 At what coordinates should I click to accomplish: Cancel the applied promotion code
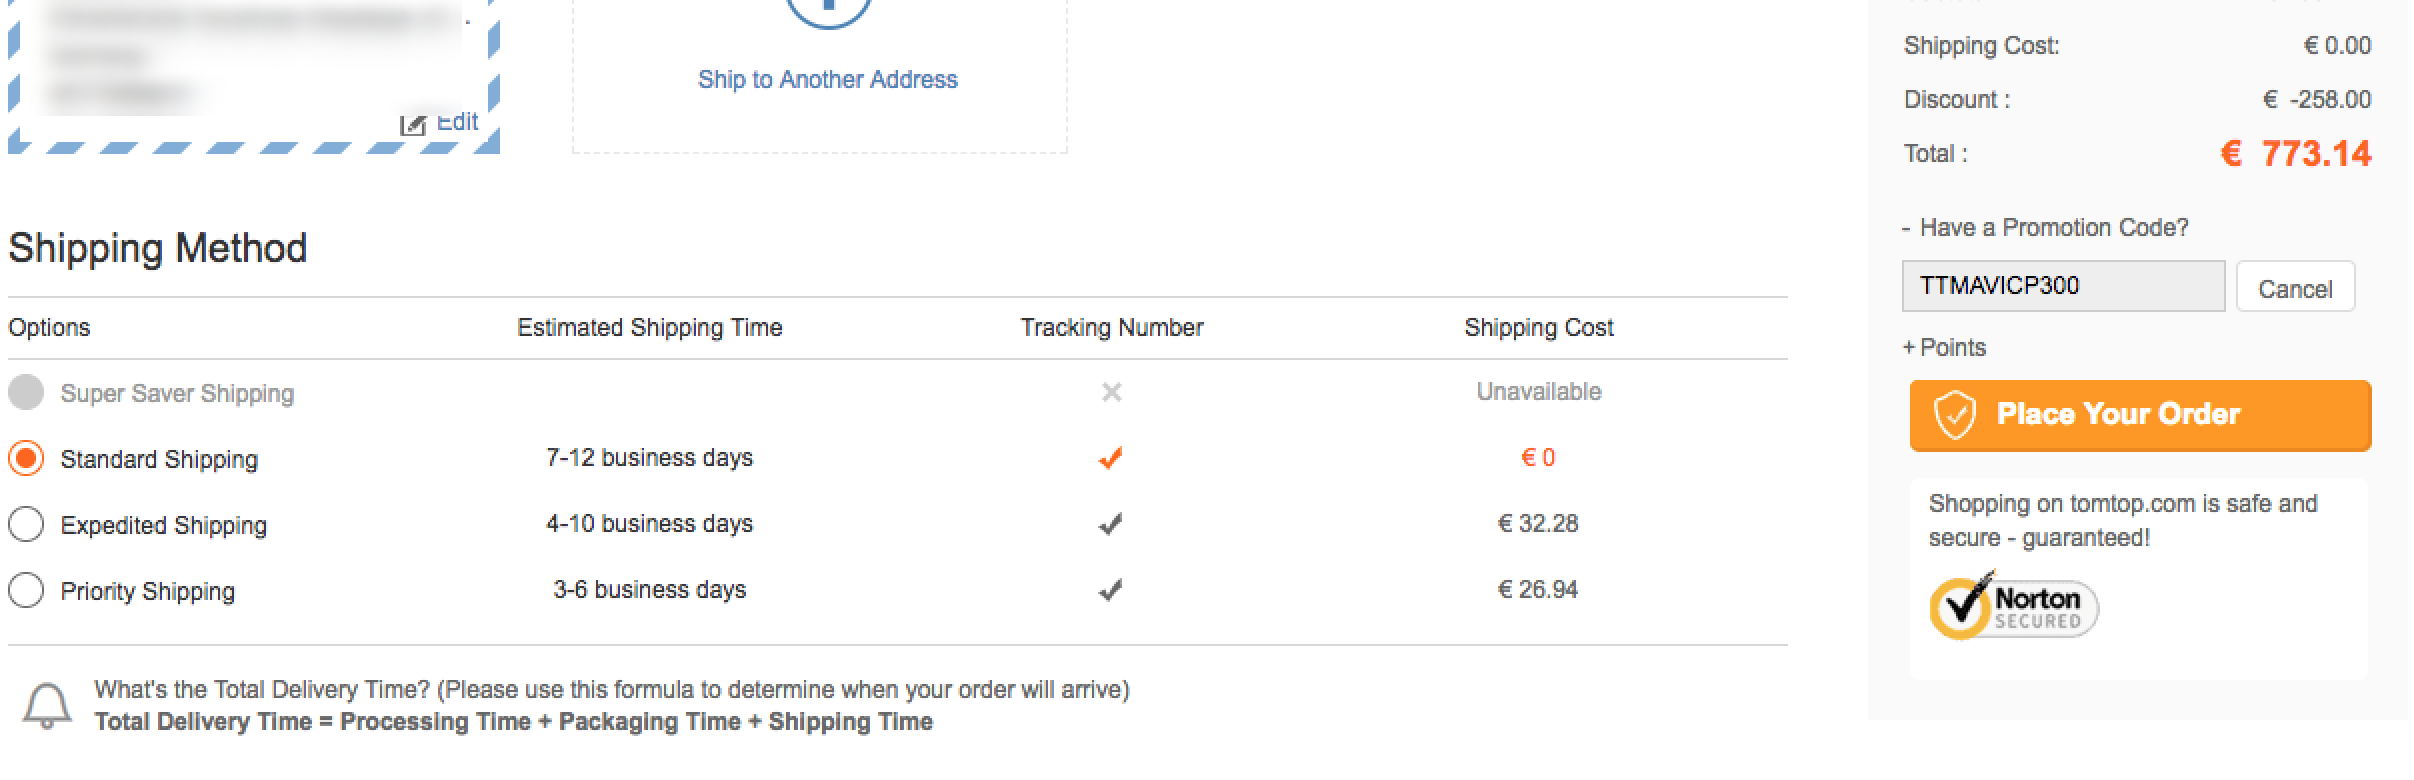tap(2295, 288)
